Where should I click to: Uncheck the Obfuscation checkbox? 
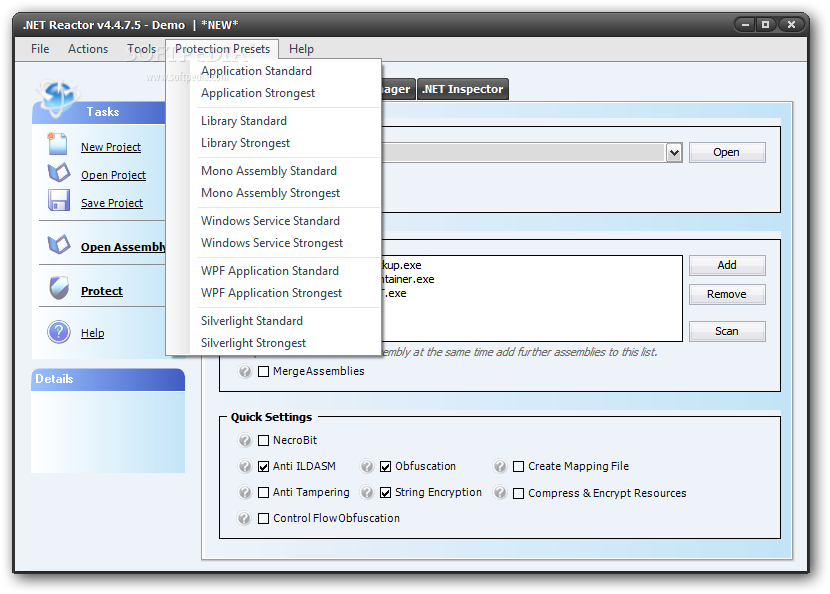[385, 466]
